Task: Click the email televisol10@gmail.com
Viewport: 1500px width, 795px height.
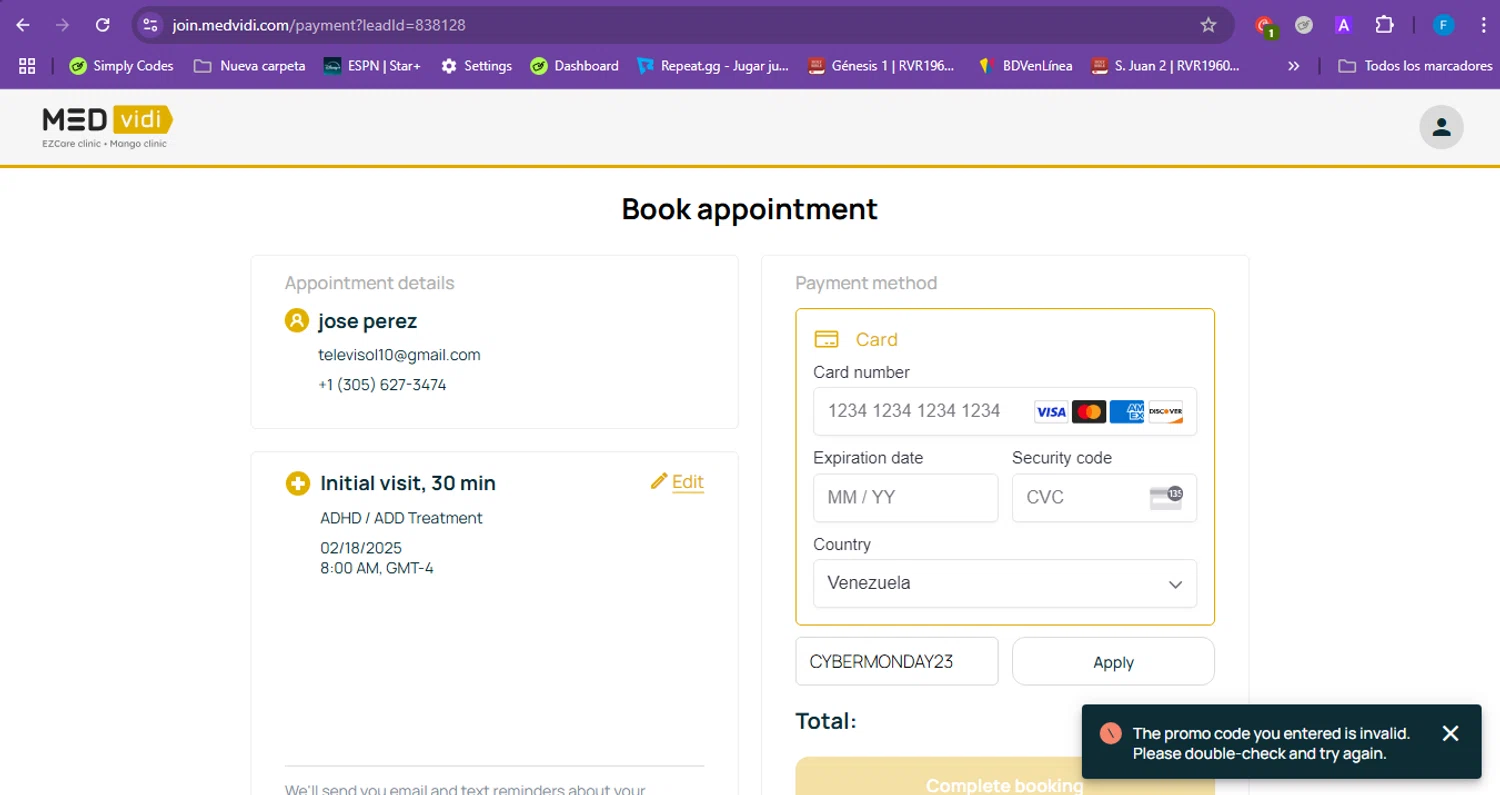Action: (x=399, y=355)
